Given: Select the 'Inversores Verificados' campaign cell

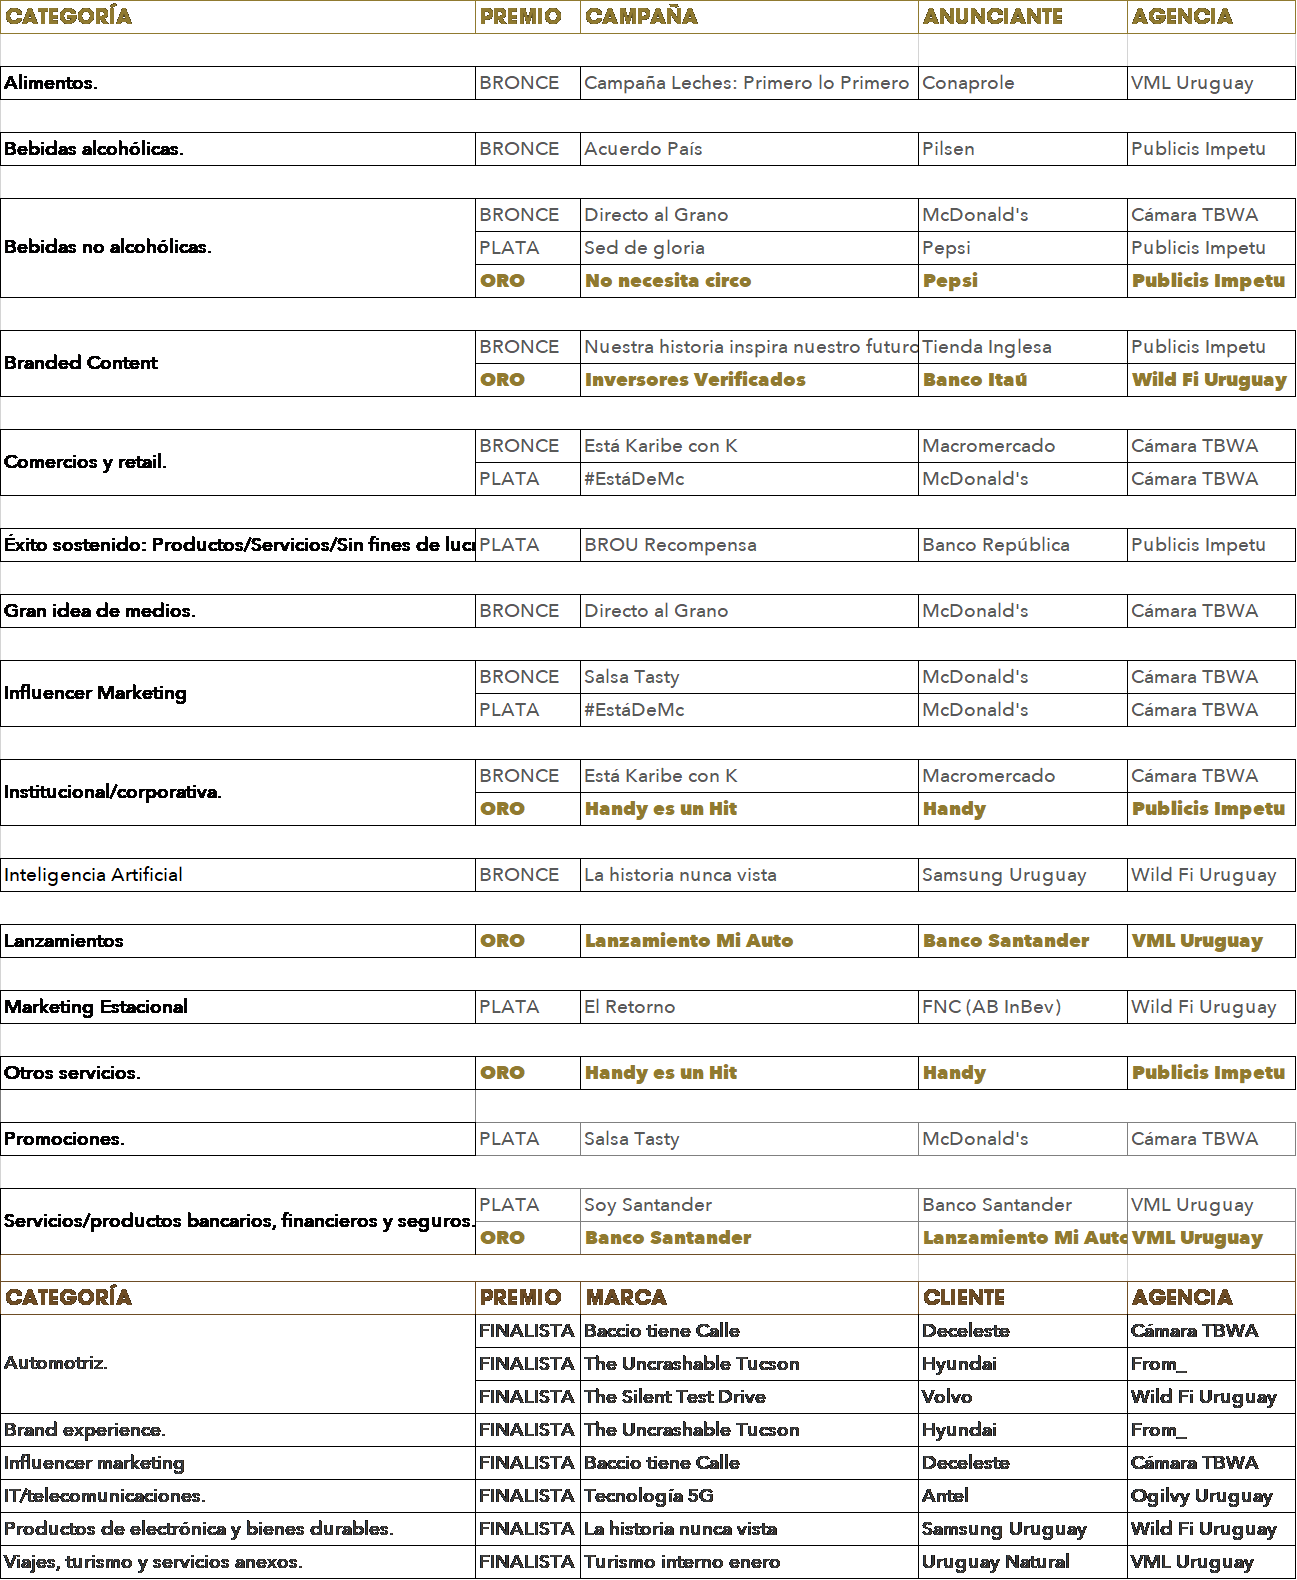Looking at the screenshot, I should [x=749, y=380].
